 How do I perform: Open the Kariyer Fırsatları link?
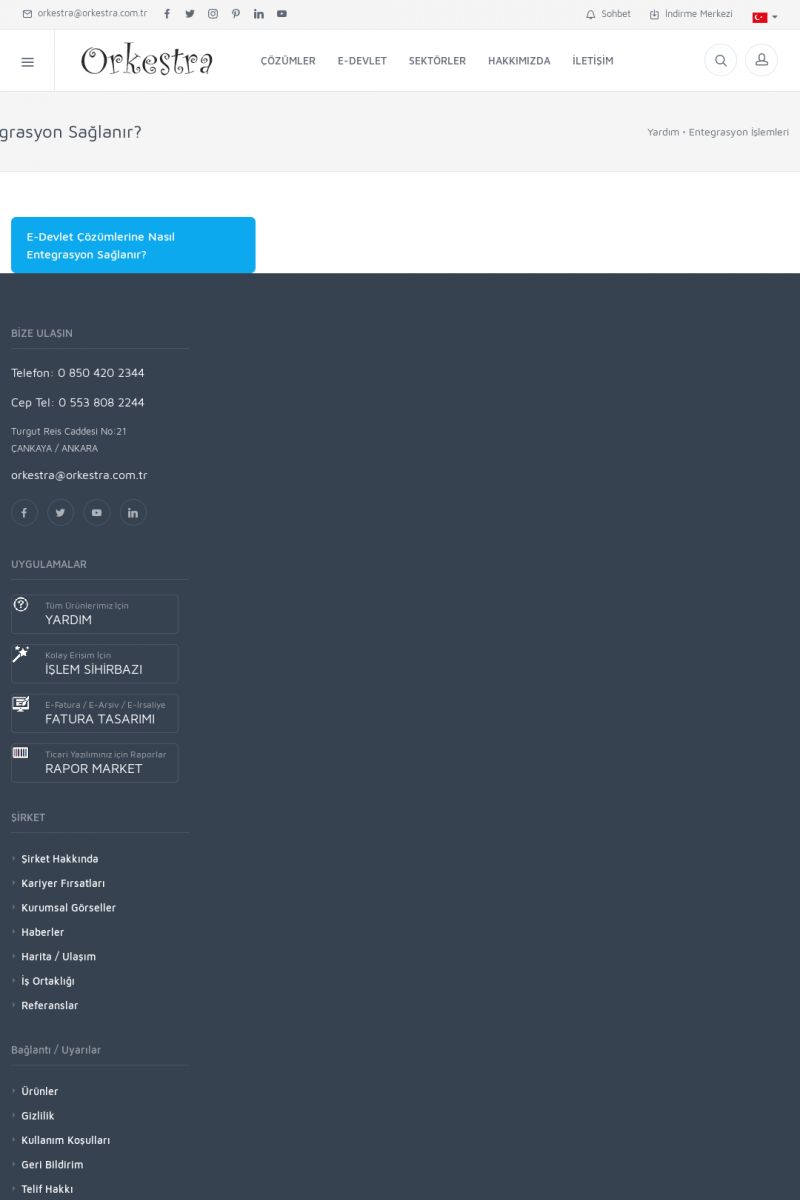pos(63,883)
